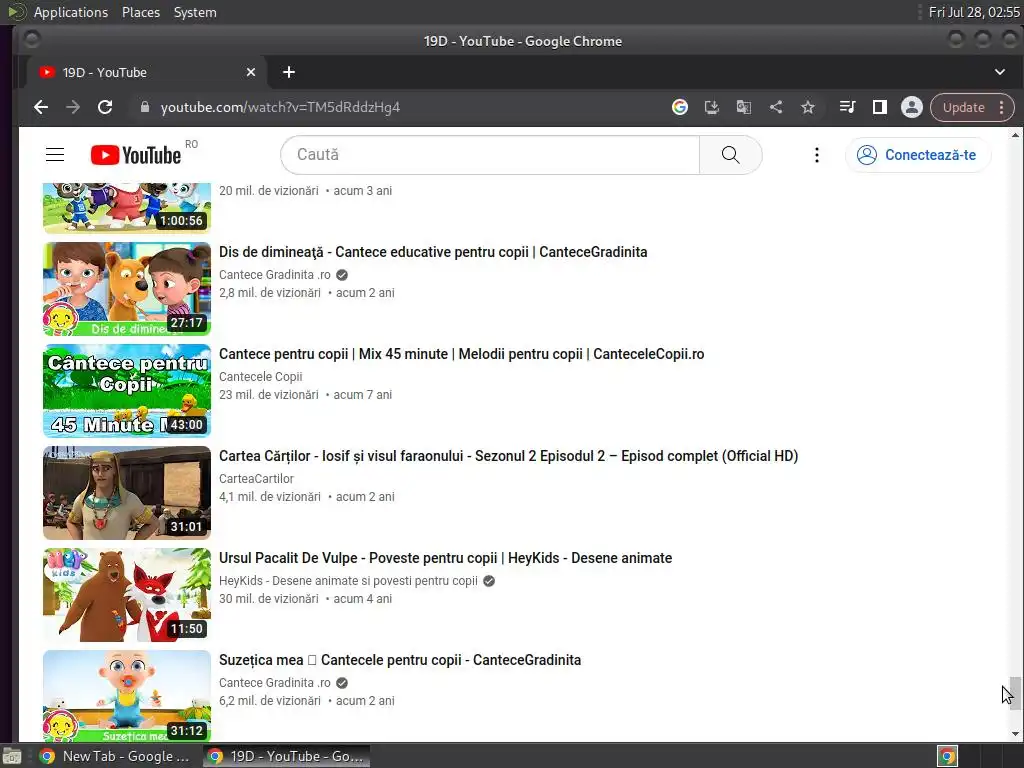Click the Chrome icon in system tray
Image resolution: width=1024 pixels, height=768 pixels.
pos(948,756)
